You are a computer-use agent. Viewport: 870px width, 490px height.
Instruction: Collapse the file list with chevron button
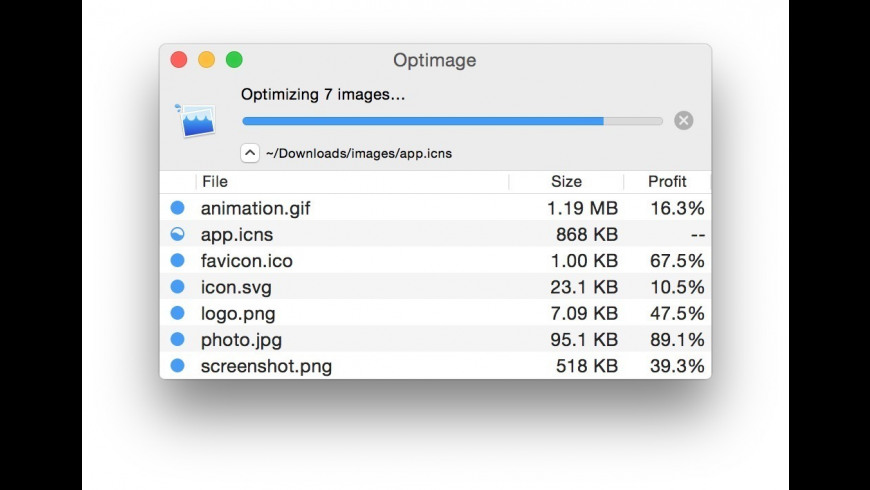(250, 153)
